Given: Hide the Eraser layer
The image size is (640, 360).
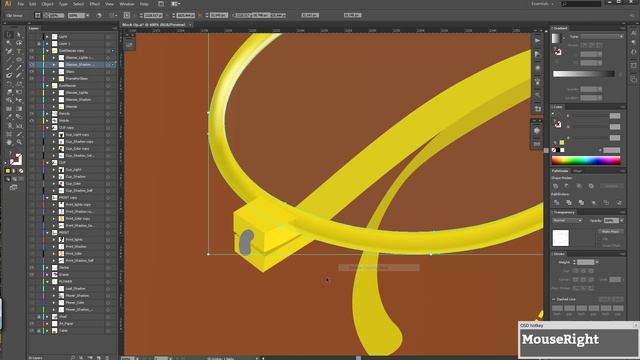Looking at the screenshot, I should click(32, 274).
